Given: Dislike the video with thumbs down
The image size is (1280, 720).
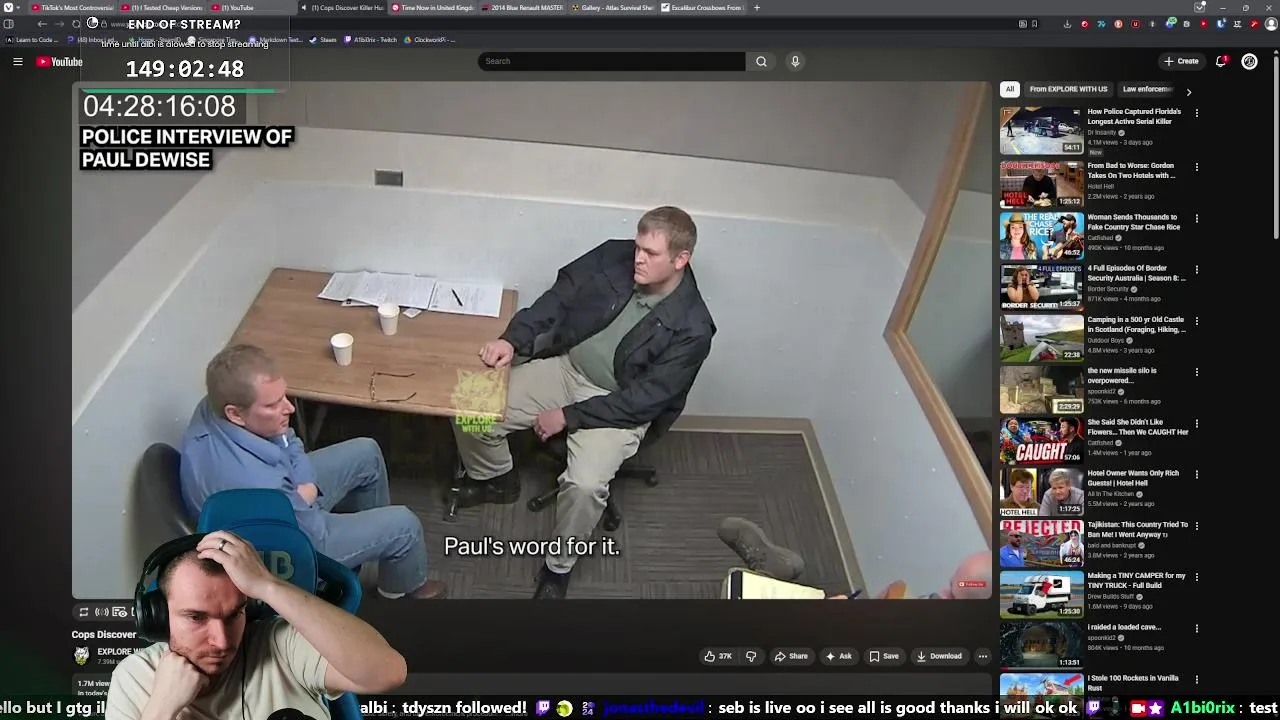Looking at the screenshot, I should (x=751, y=656).
